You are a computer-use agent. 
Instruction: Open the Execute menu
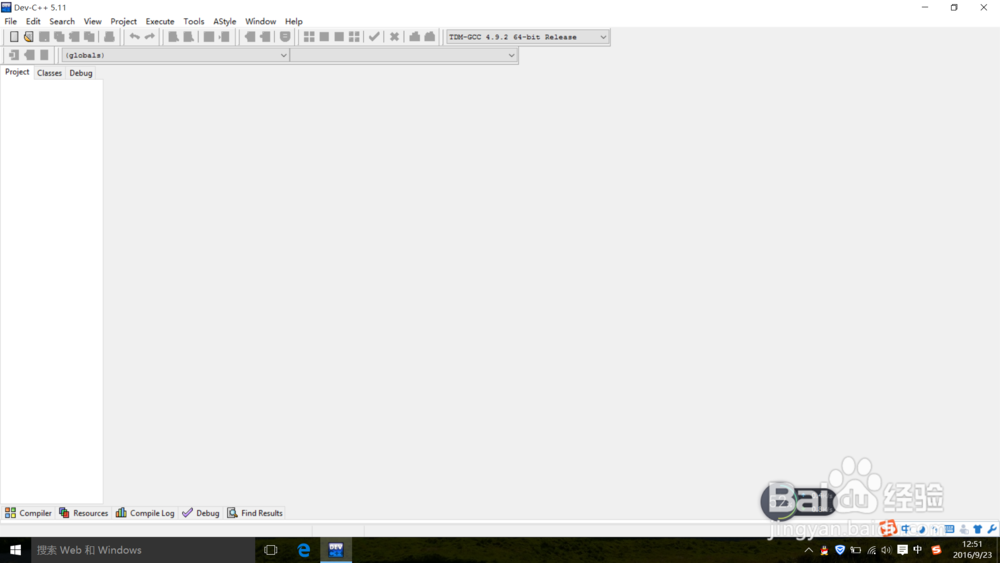click(159, 21)
